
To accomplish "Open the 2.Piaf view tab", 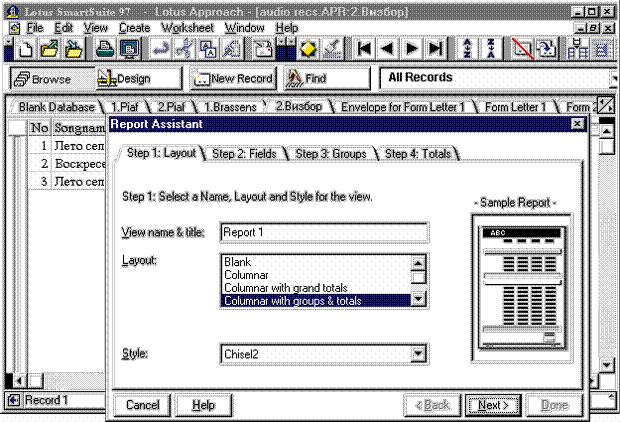I will [171, 107].
